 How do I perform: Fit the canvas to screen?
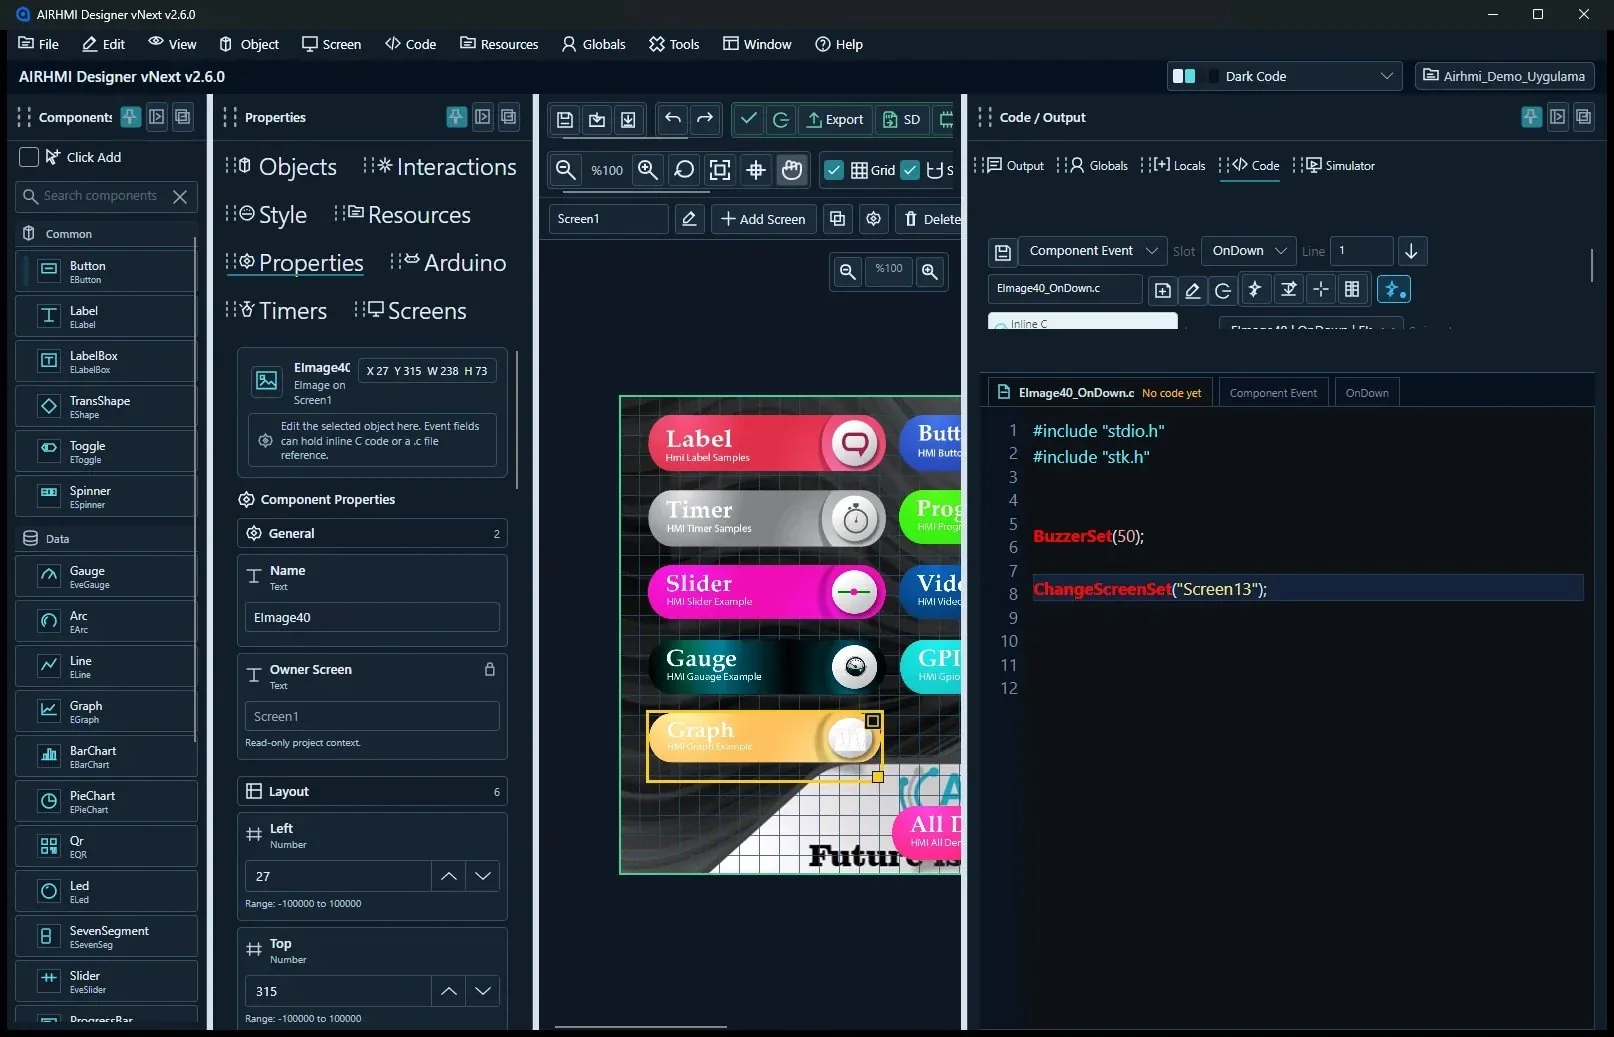point(720,170)
